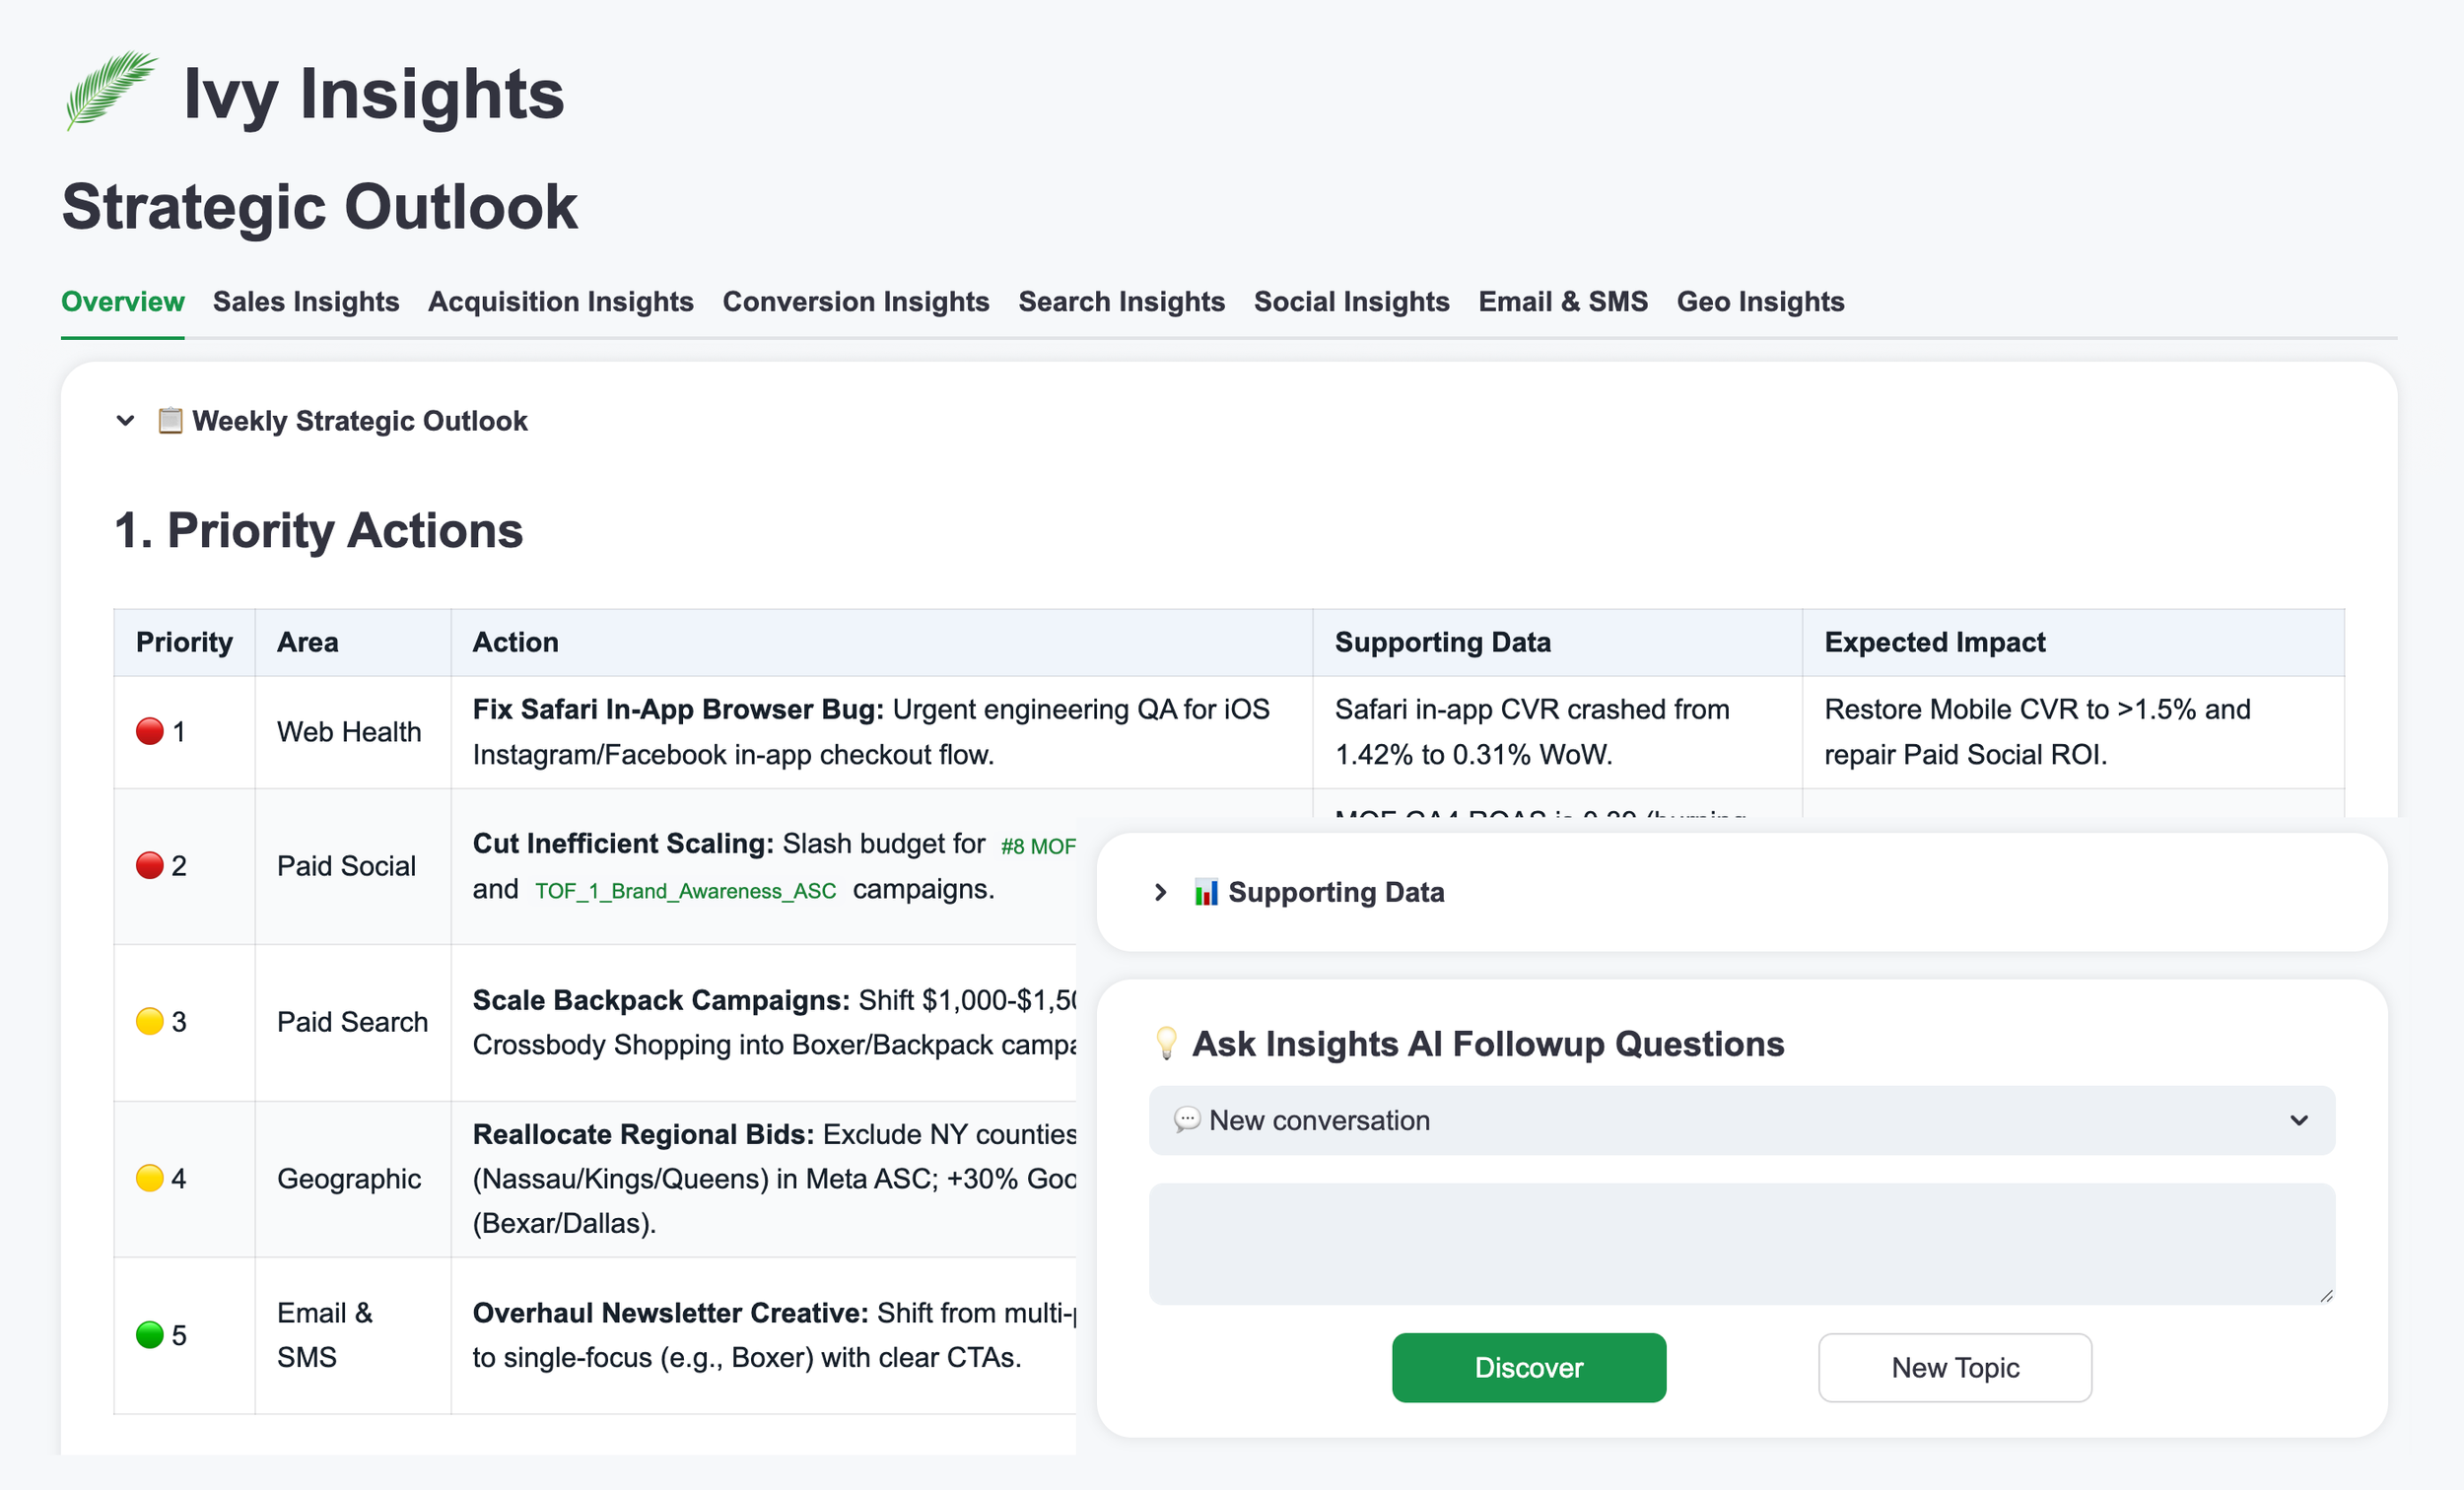Go to the Geo Insights tab

[x=1760, y=302]
